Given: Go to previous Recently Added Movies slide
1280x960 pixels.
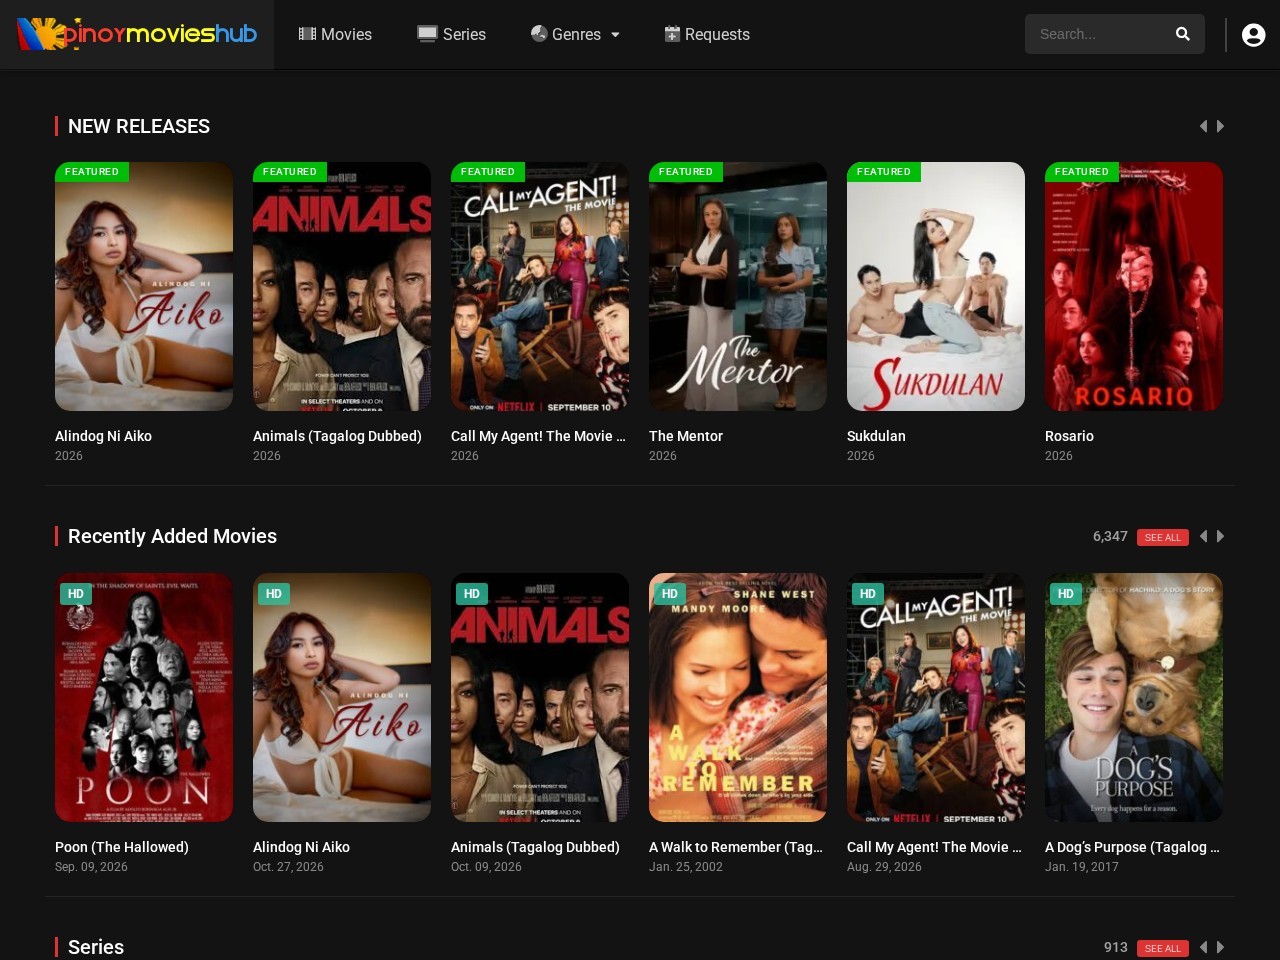Looking at the screenshot, I should pyautogui.click(x=1203, y=537).
